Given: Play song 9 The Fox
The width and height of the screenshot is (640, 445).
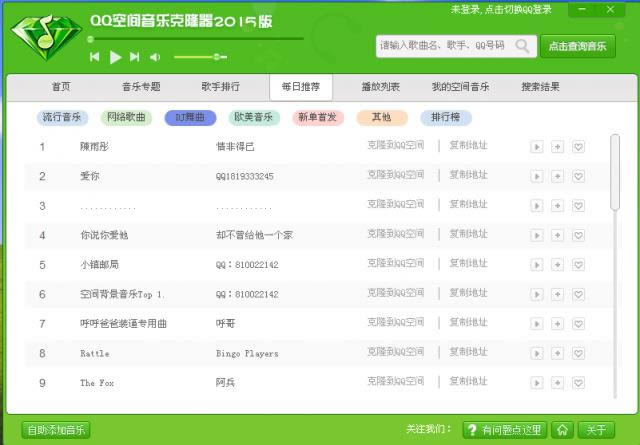Looking at the screenshot, I should click(x=537, y=383).
